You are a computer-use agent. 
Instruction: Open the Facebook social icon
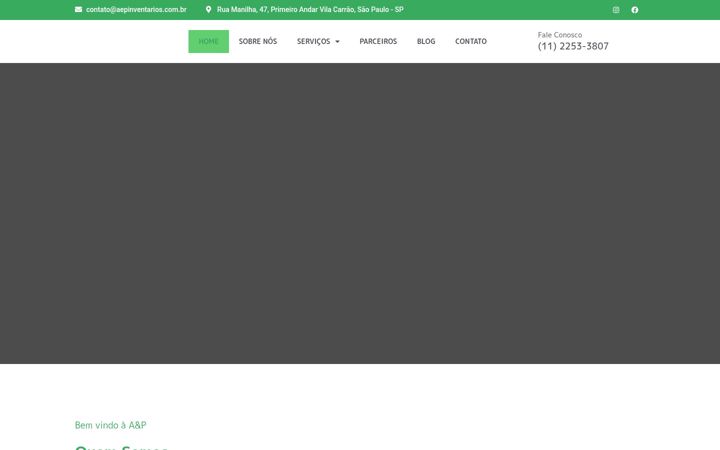pos(635,10)
